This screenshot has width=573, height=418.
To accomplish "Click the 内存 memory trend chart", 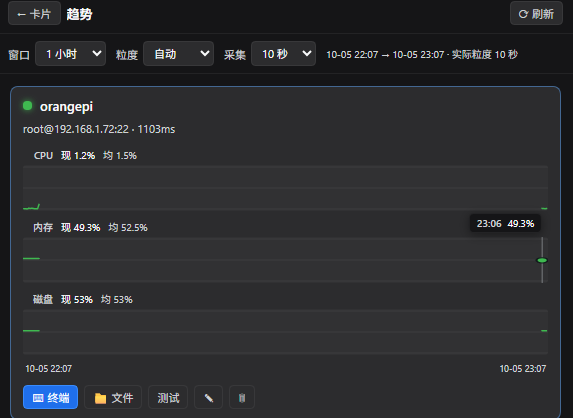I will (285, 260).
